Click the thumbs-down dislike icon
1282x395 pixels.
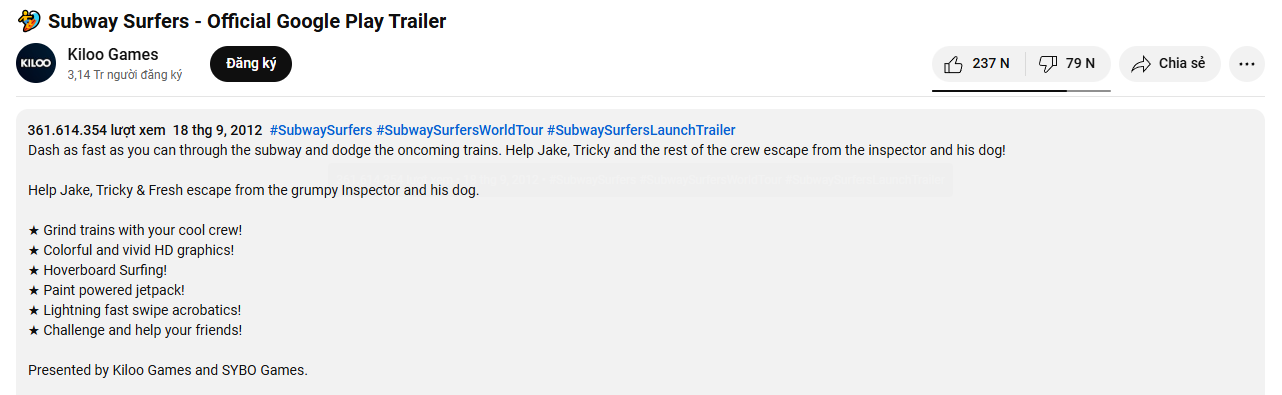point(1048,64)
